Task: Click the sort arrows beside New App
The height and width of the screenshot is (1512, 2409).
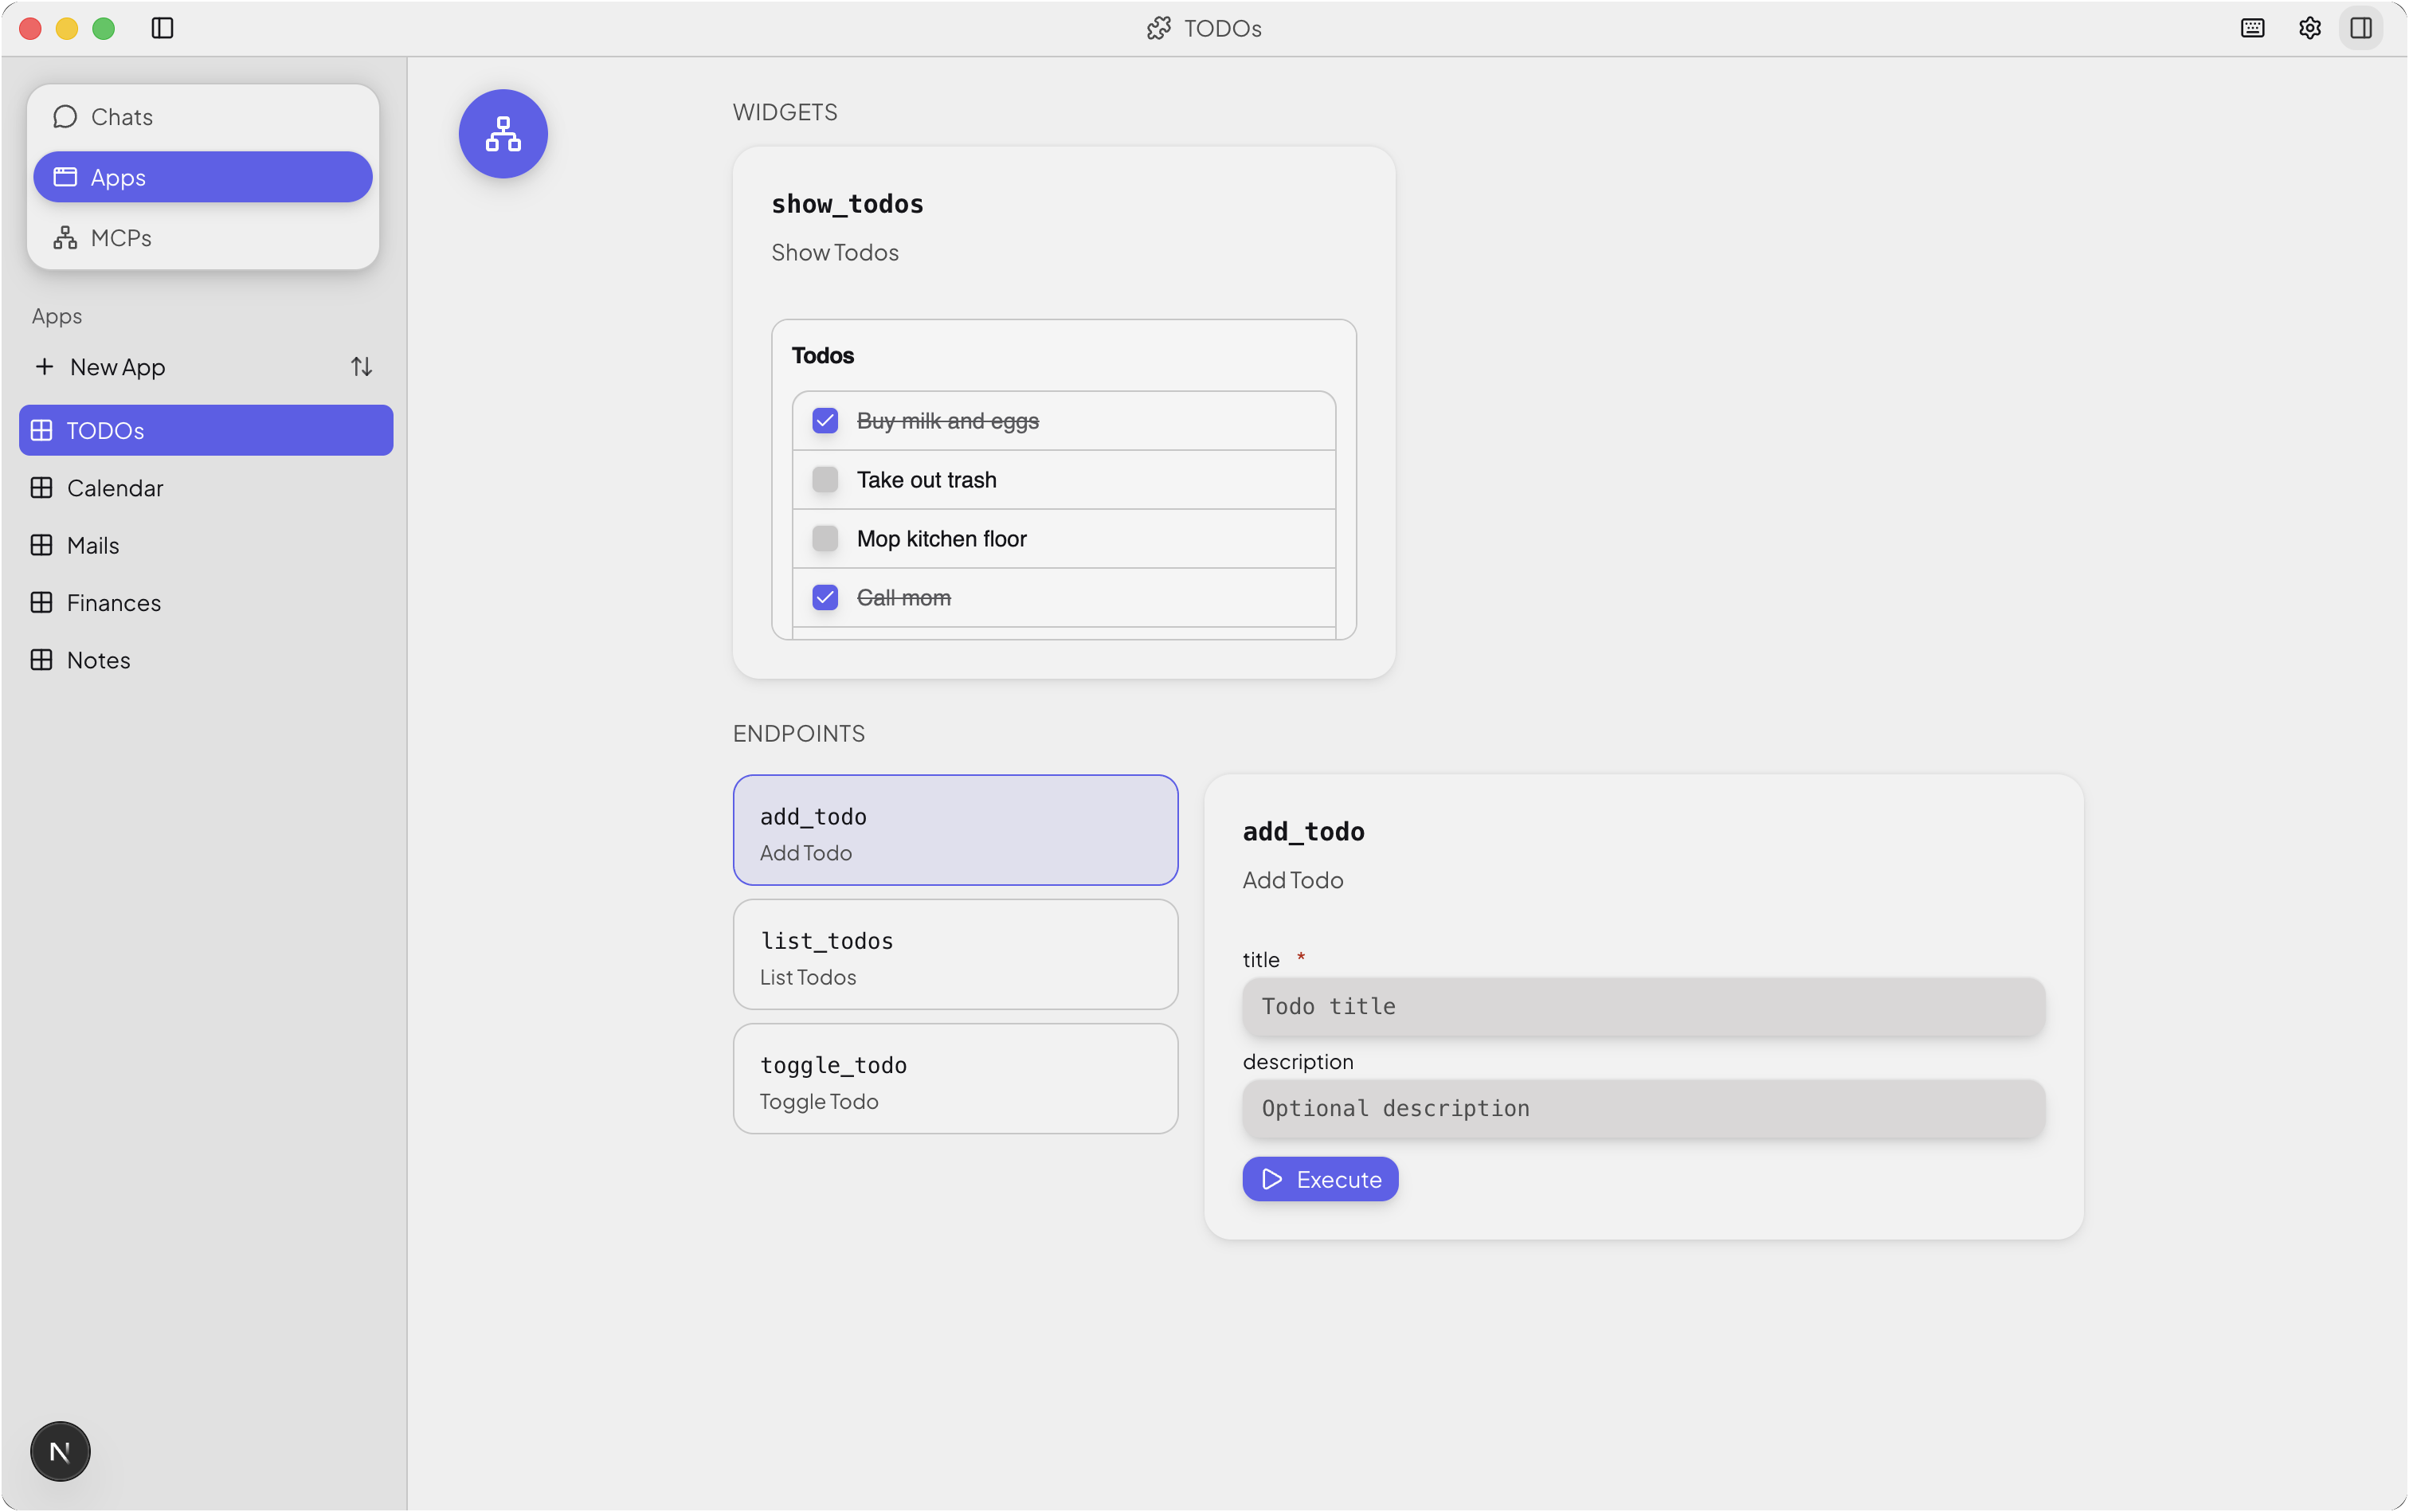Action: 361,367
